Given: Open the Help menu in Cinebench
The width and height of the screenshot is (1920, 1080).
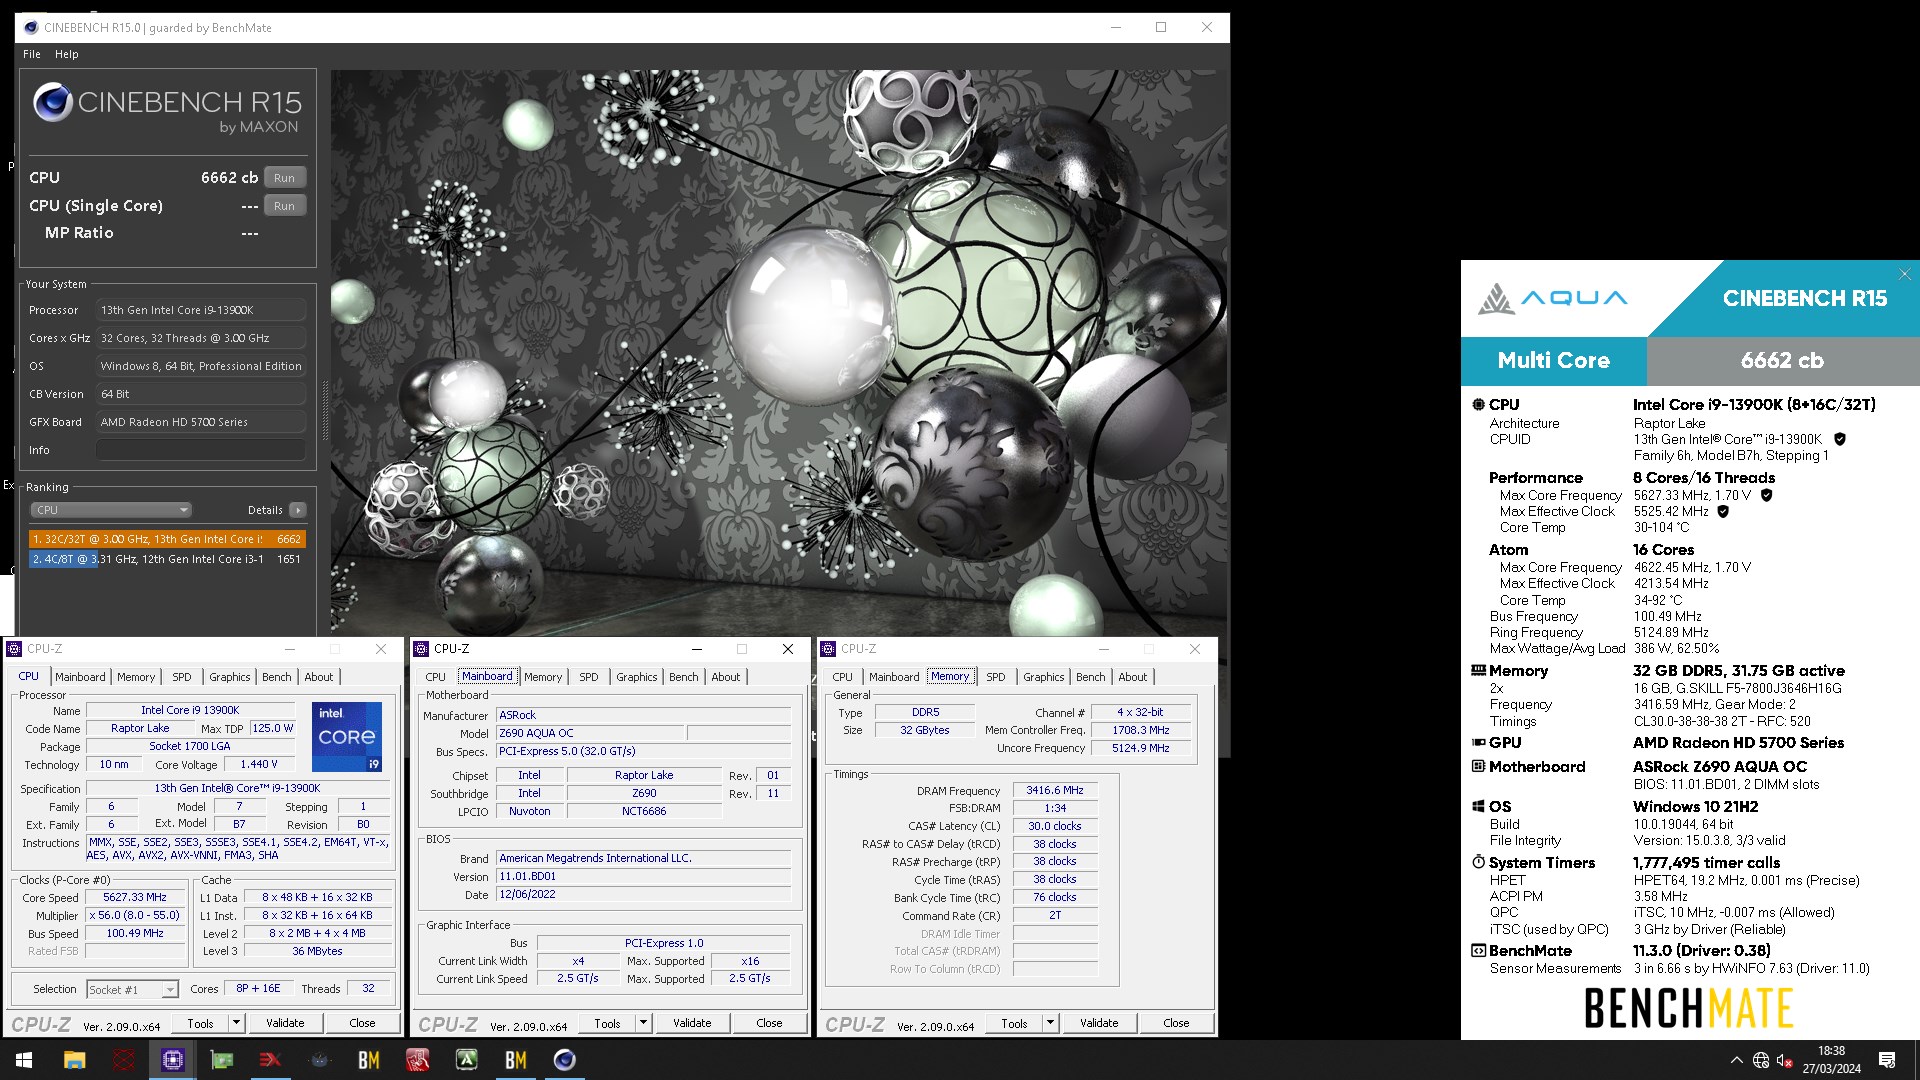Looking at the screenshot, I should point(67,54).
